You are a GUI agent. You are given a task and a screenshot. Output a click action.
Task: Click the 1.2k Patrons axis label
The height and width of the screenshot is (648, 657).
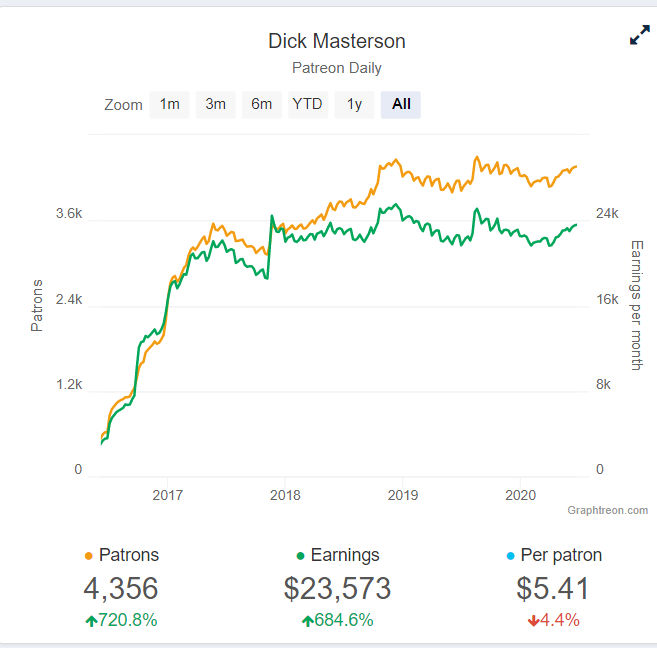(x=69, y=385)
